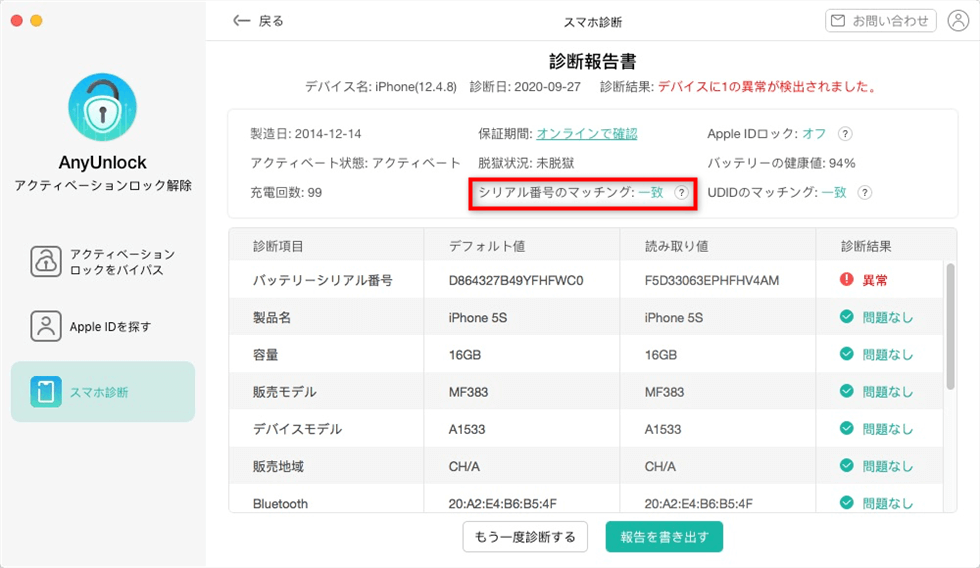Viewport: 980px width, 568px height.
Task: Click the user account profile icon
Action: click(x=957, y=21)
